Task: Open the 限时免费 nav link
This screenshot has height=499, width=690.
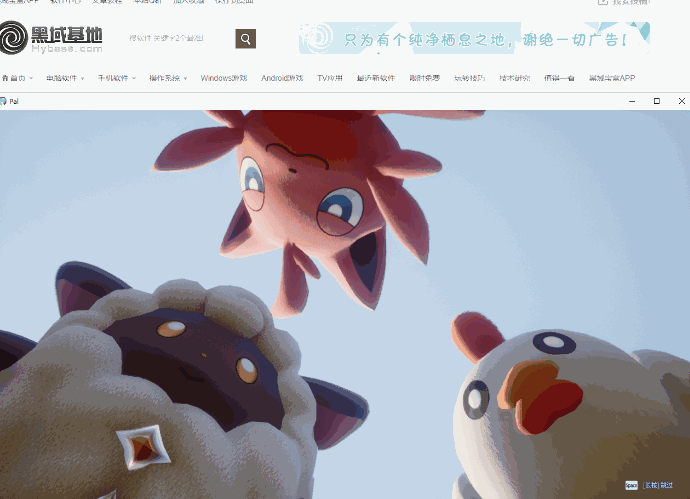Action: (425, 78)
